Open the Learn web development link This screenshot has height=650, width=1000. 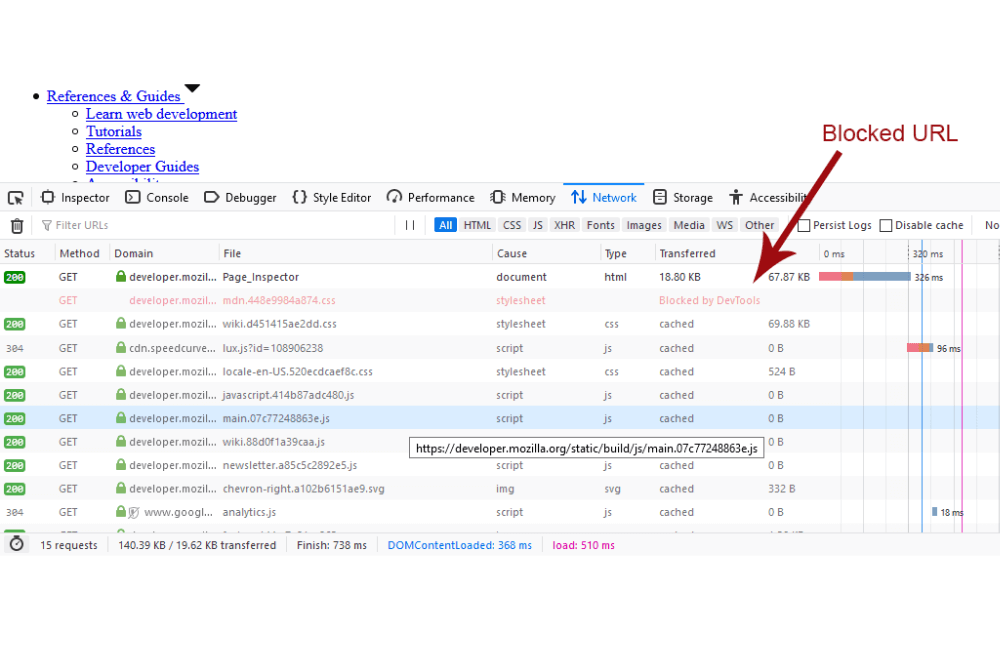[161, 114]
